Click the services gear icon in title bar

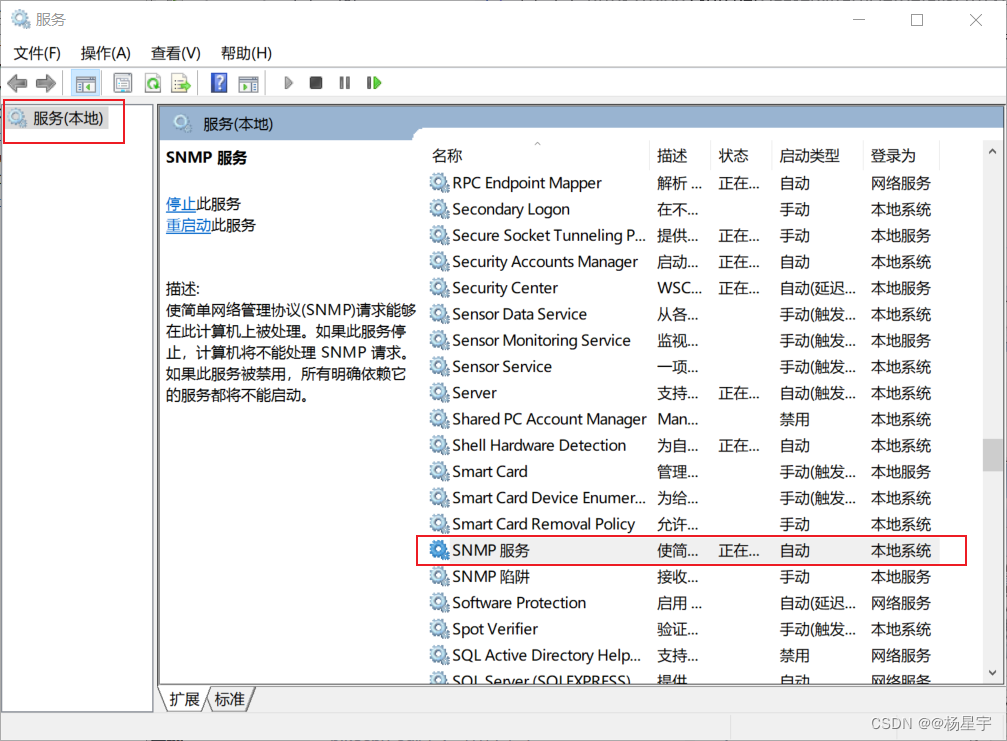point(21,19)
